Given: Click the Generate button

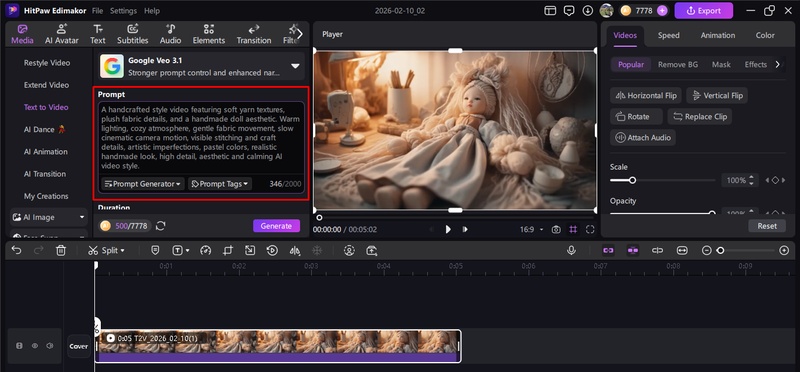Looking at the screenshot, I should pos(276,226).
